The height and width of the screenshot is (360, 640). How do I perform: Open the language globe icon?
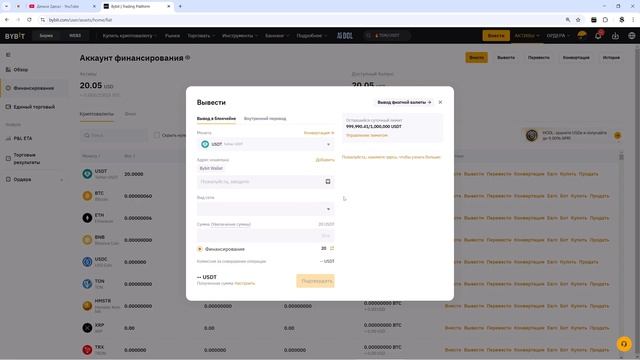(x=631, y=36)
